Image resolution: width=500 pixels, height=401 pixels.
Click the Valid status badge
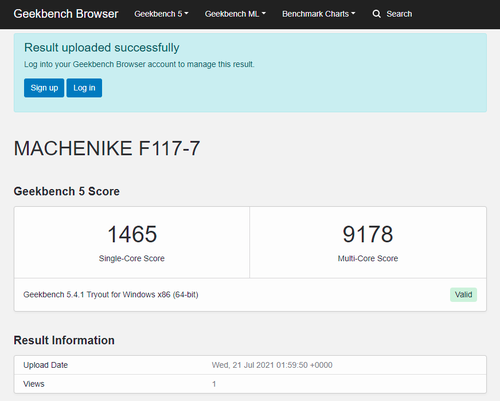(463, 295)
